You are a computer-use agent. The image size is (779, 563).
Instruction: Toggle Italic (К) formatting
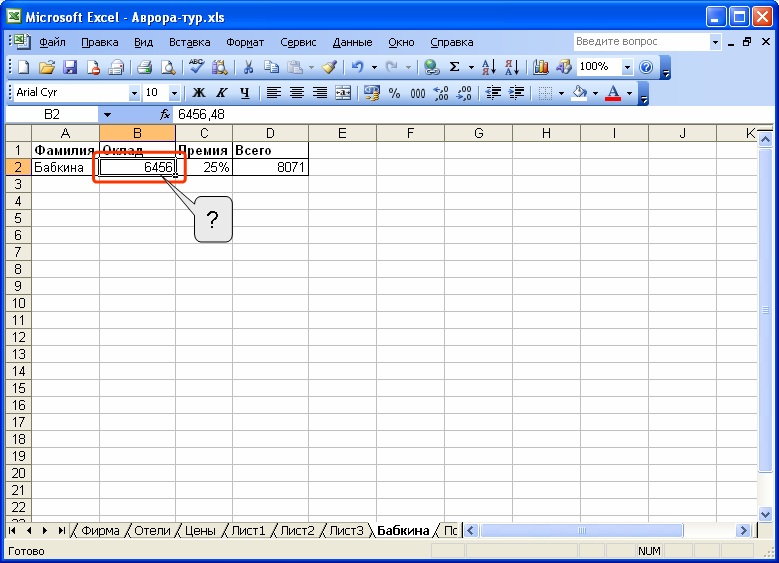pos(222,93)
